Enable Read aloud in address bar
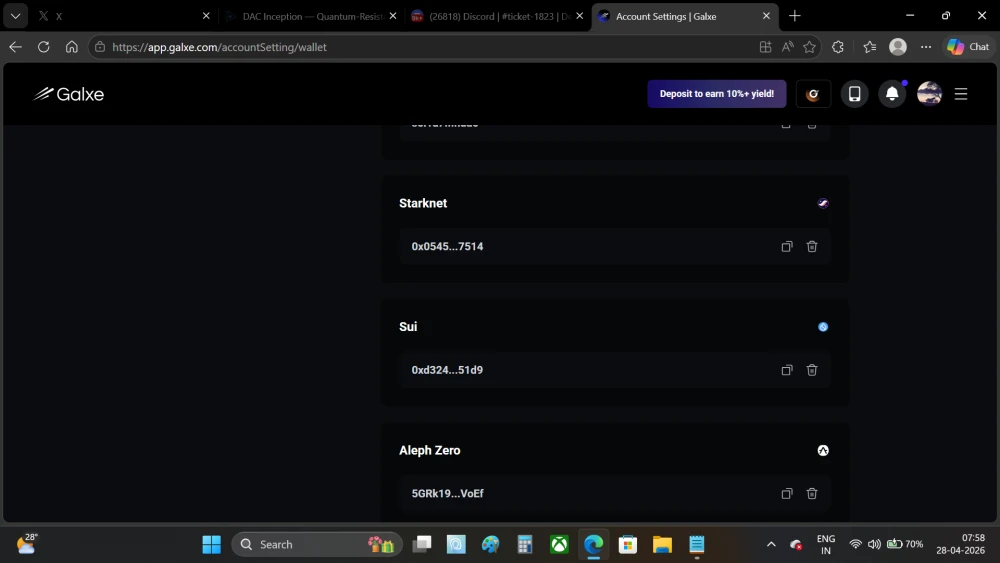The width and height of the screenshot is (1000, 563). click(x=788, y=47)
